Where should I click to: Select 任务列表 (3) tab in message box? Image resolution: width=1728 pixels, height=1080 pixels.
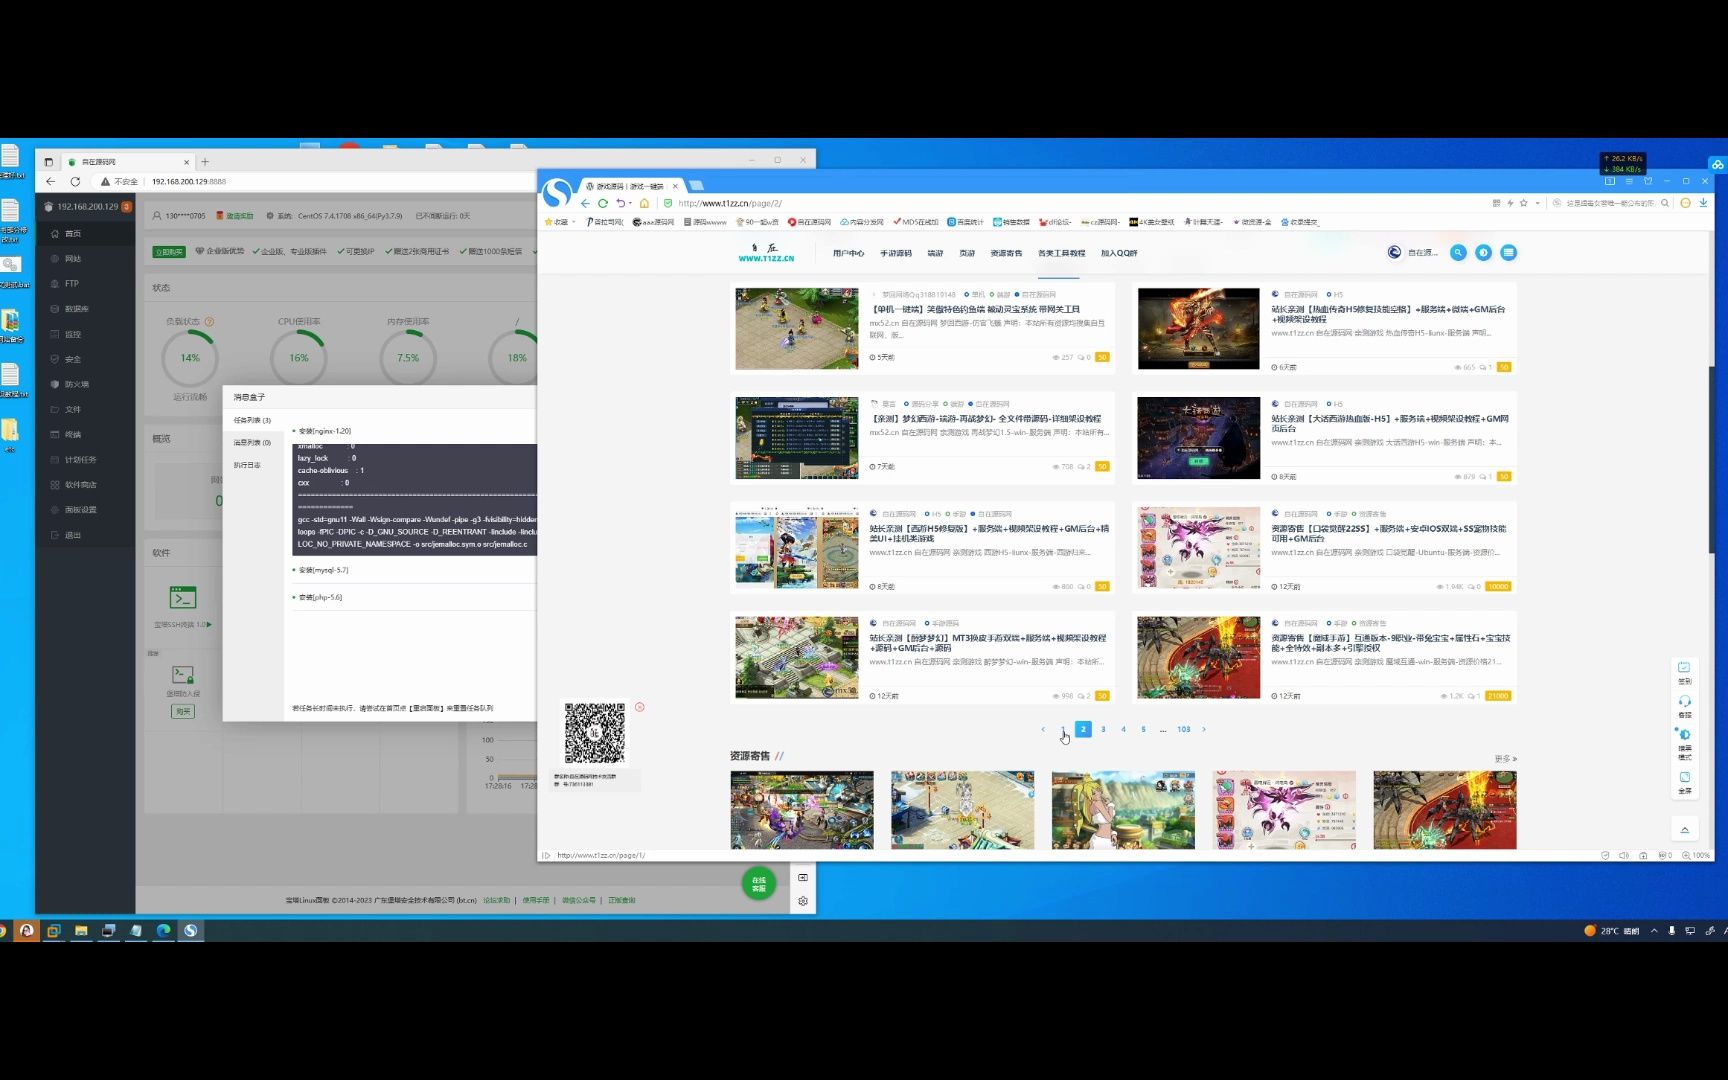tap(252, 421)
